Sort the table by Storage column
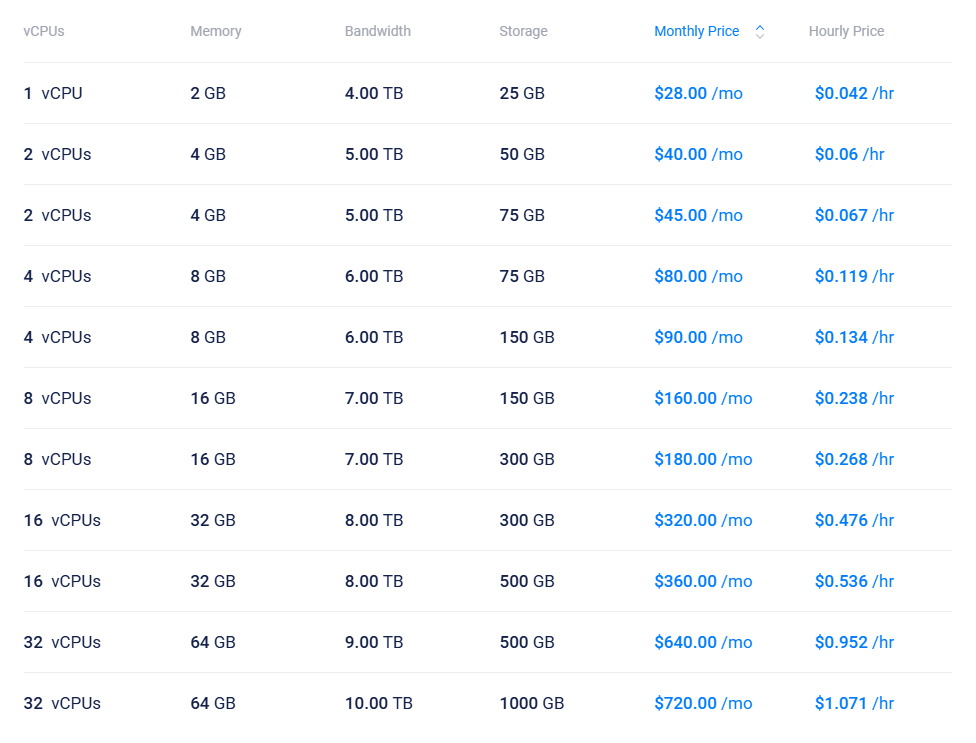 coord(523,31)
